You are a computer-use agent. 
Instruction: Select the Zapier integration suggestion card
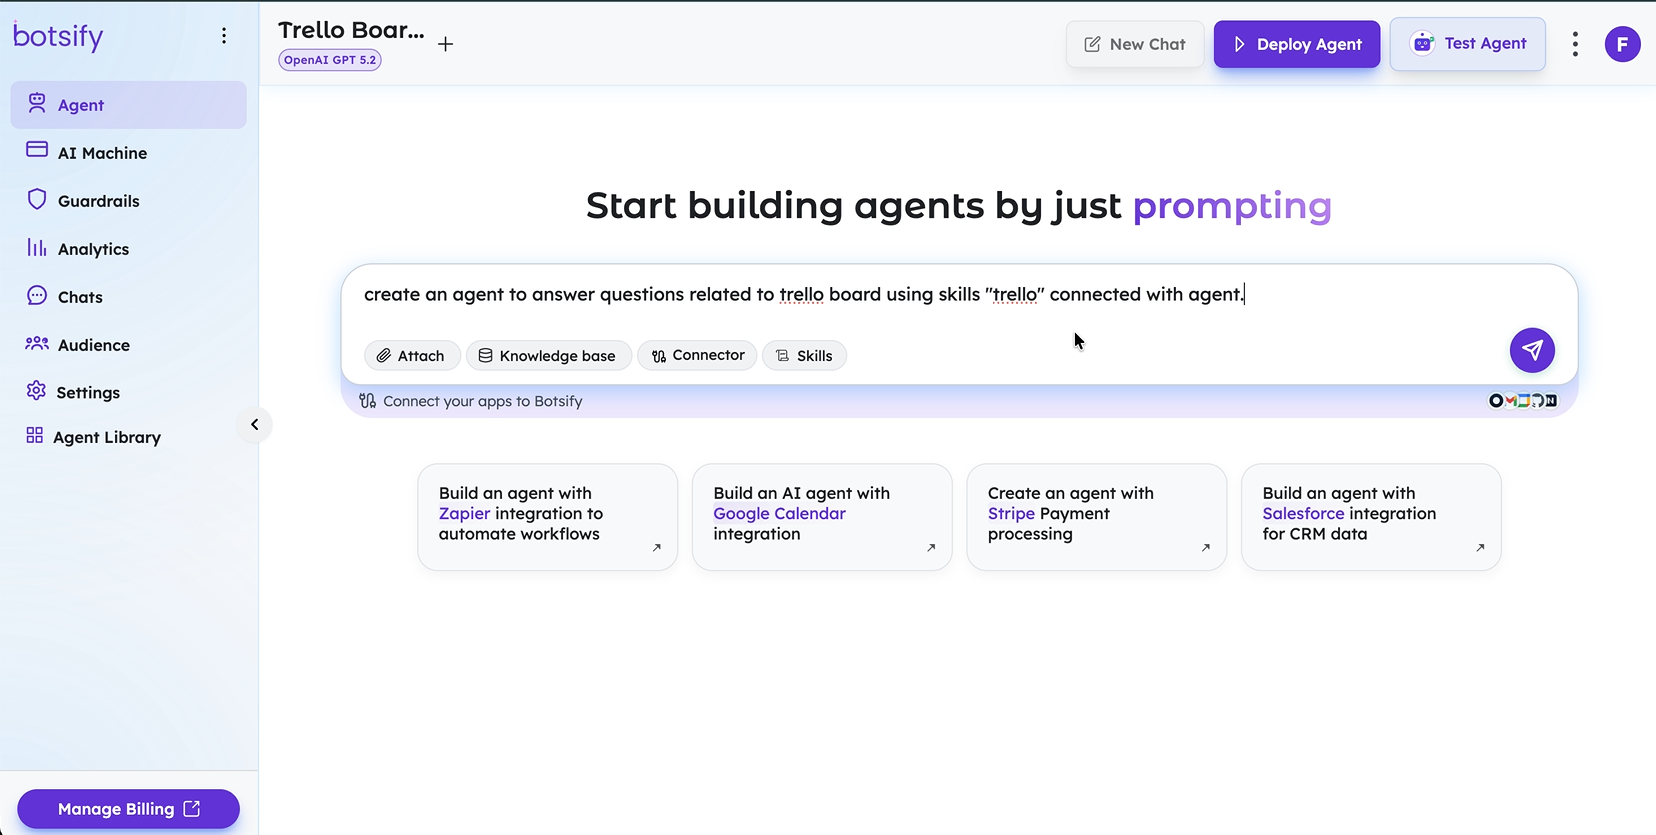pos(547,517)
